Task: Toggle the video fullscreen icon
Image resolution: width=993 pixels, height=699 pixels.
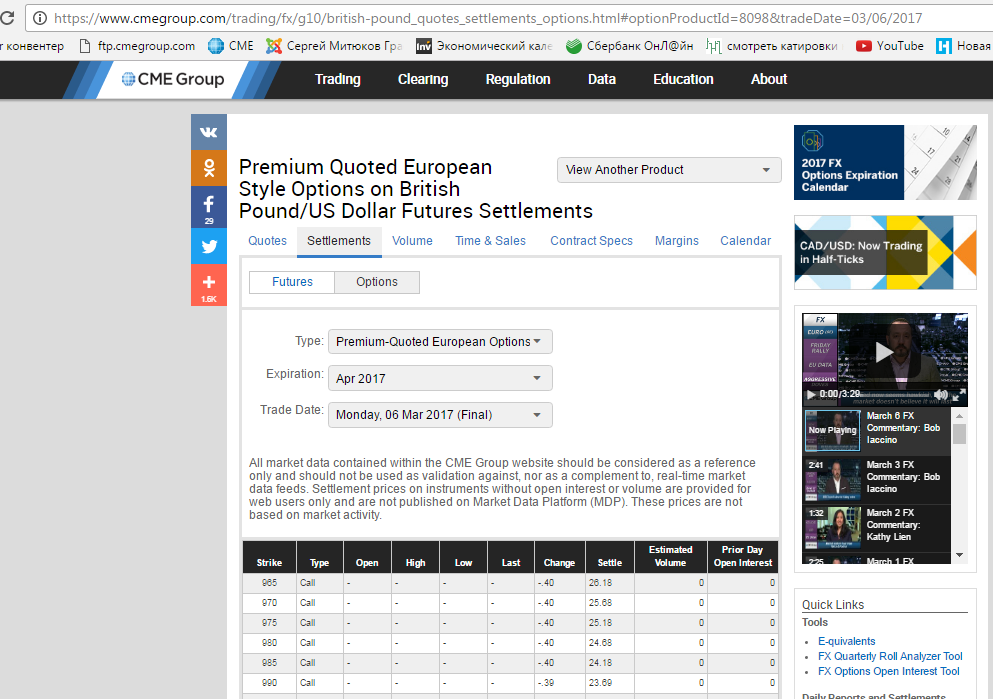Action: pos(959,394)
